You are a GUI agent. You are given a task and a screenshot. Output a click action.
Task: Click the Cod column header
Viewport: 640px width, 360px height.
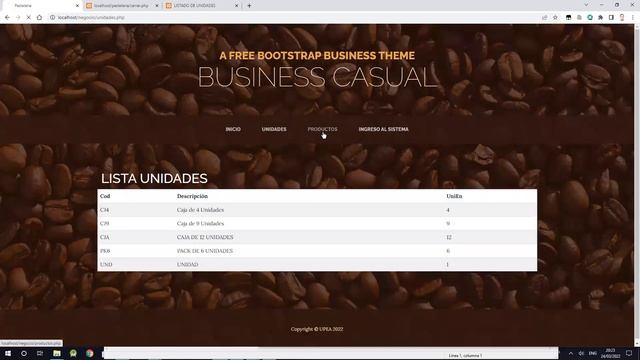pos(105,196)
